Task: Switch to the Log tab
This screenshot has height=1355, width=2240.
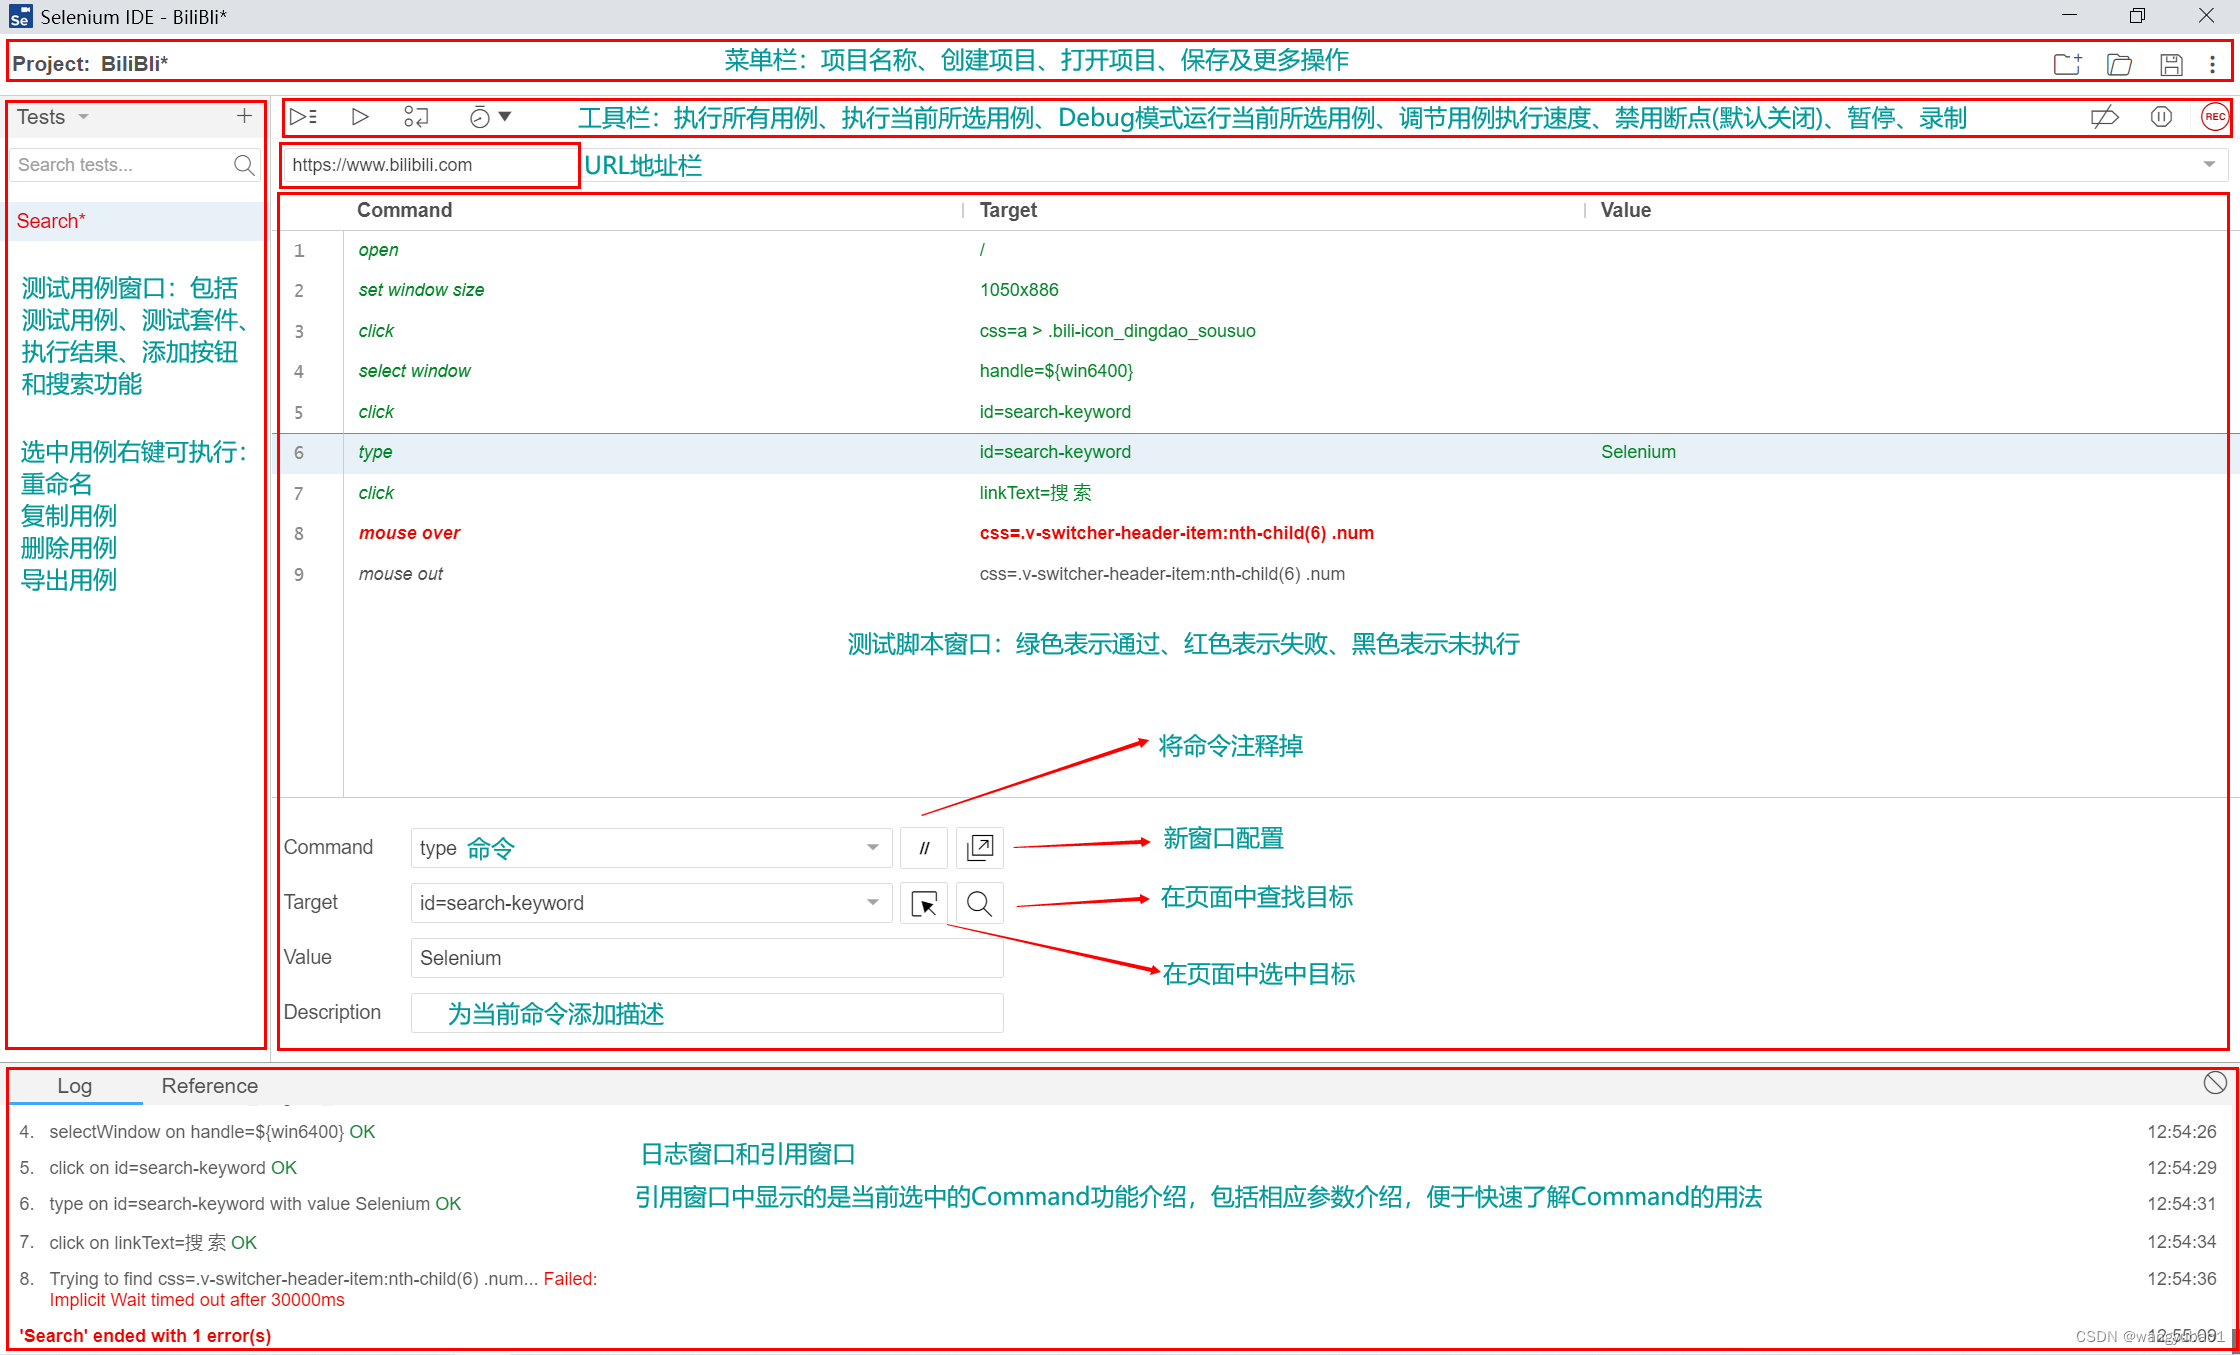Action: point(74,1086)
